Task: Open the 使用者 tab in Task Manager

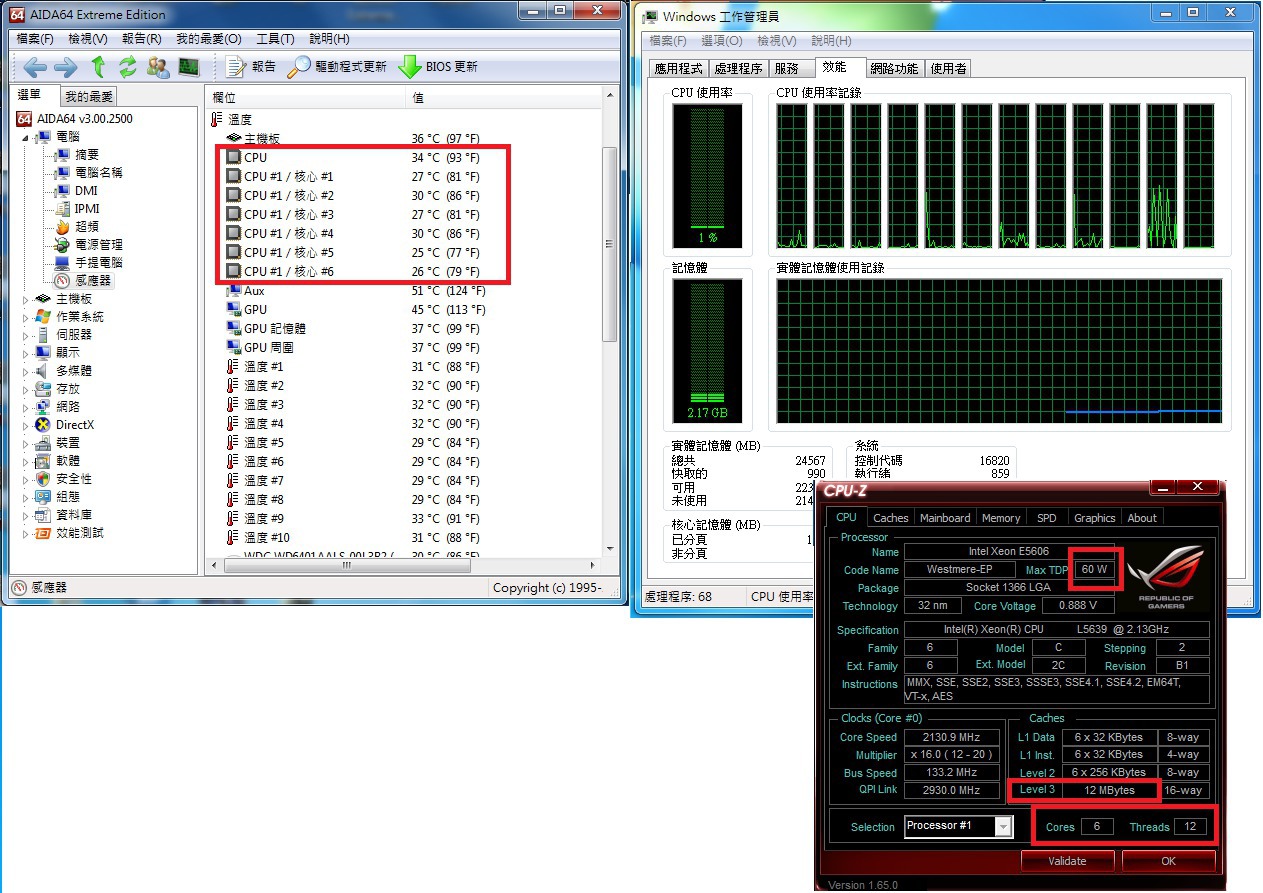Action: (948, 68)
